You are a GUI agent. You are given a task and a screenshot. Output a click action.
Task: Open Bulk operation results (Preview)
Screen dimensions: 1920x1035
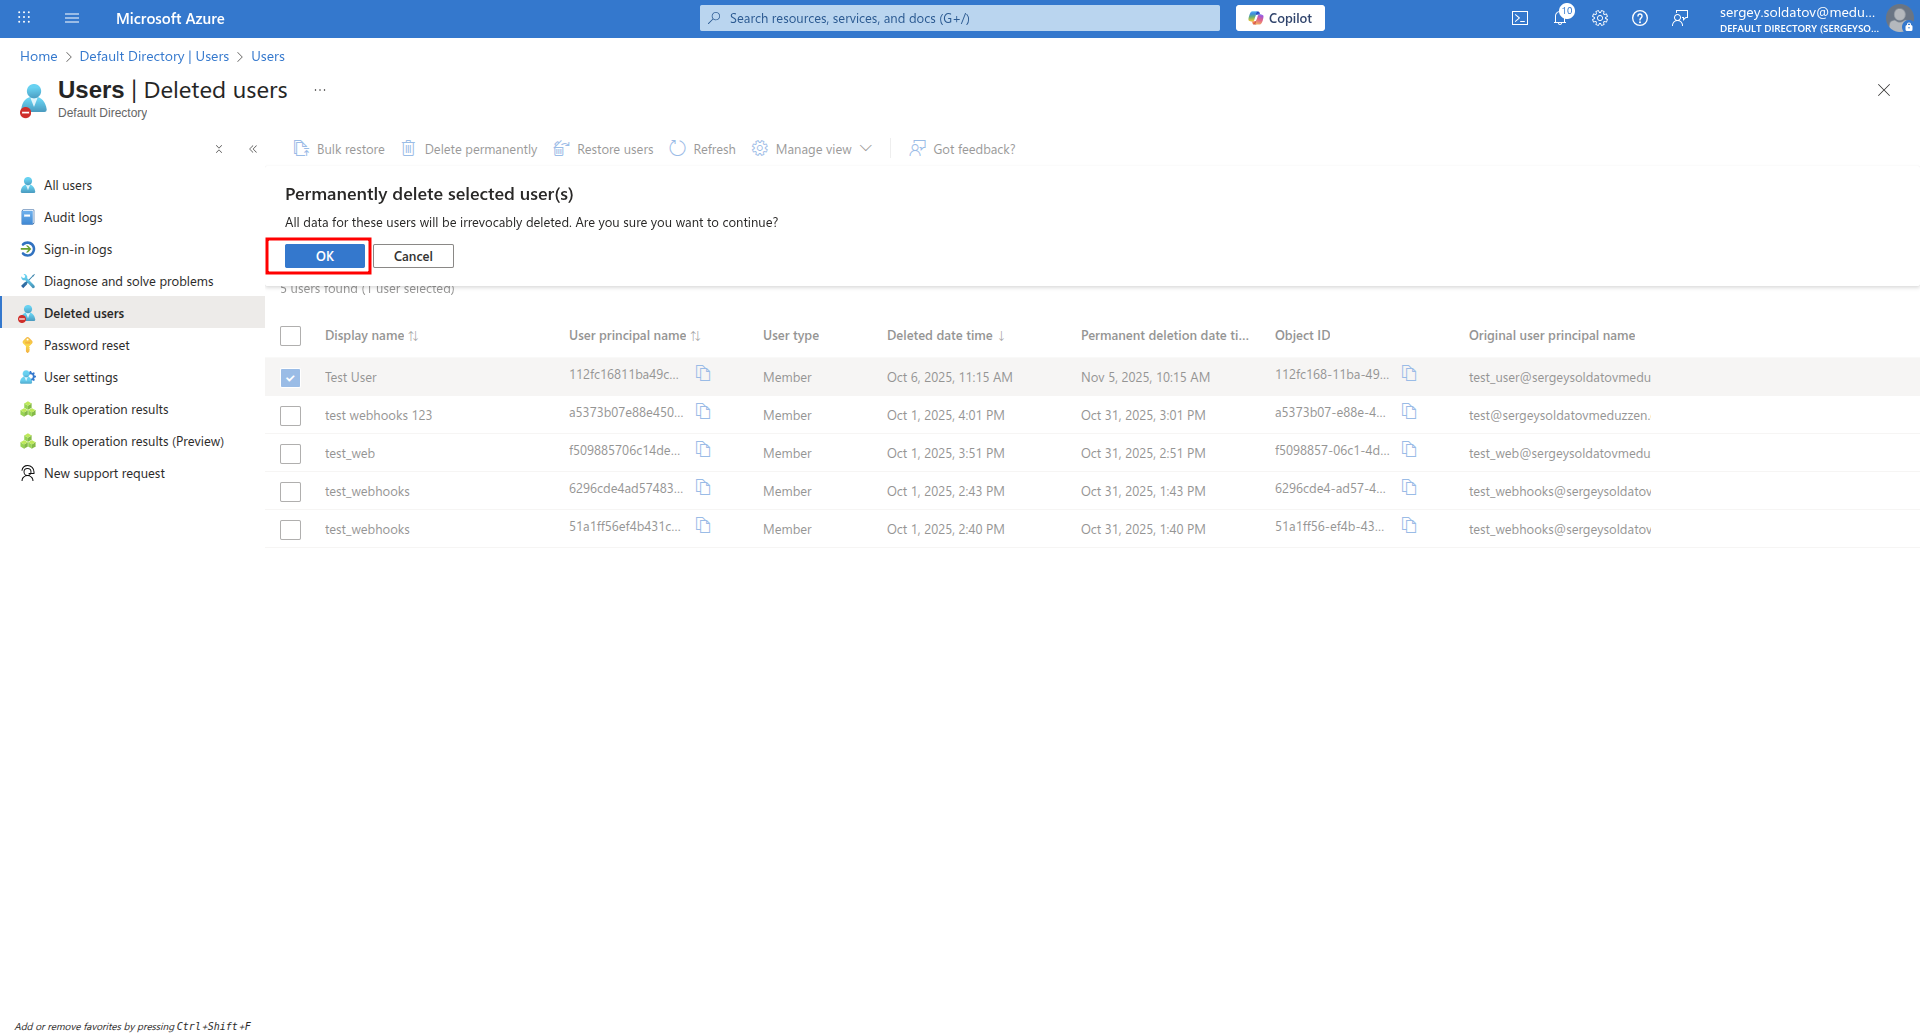click(x=132, y=441)
